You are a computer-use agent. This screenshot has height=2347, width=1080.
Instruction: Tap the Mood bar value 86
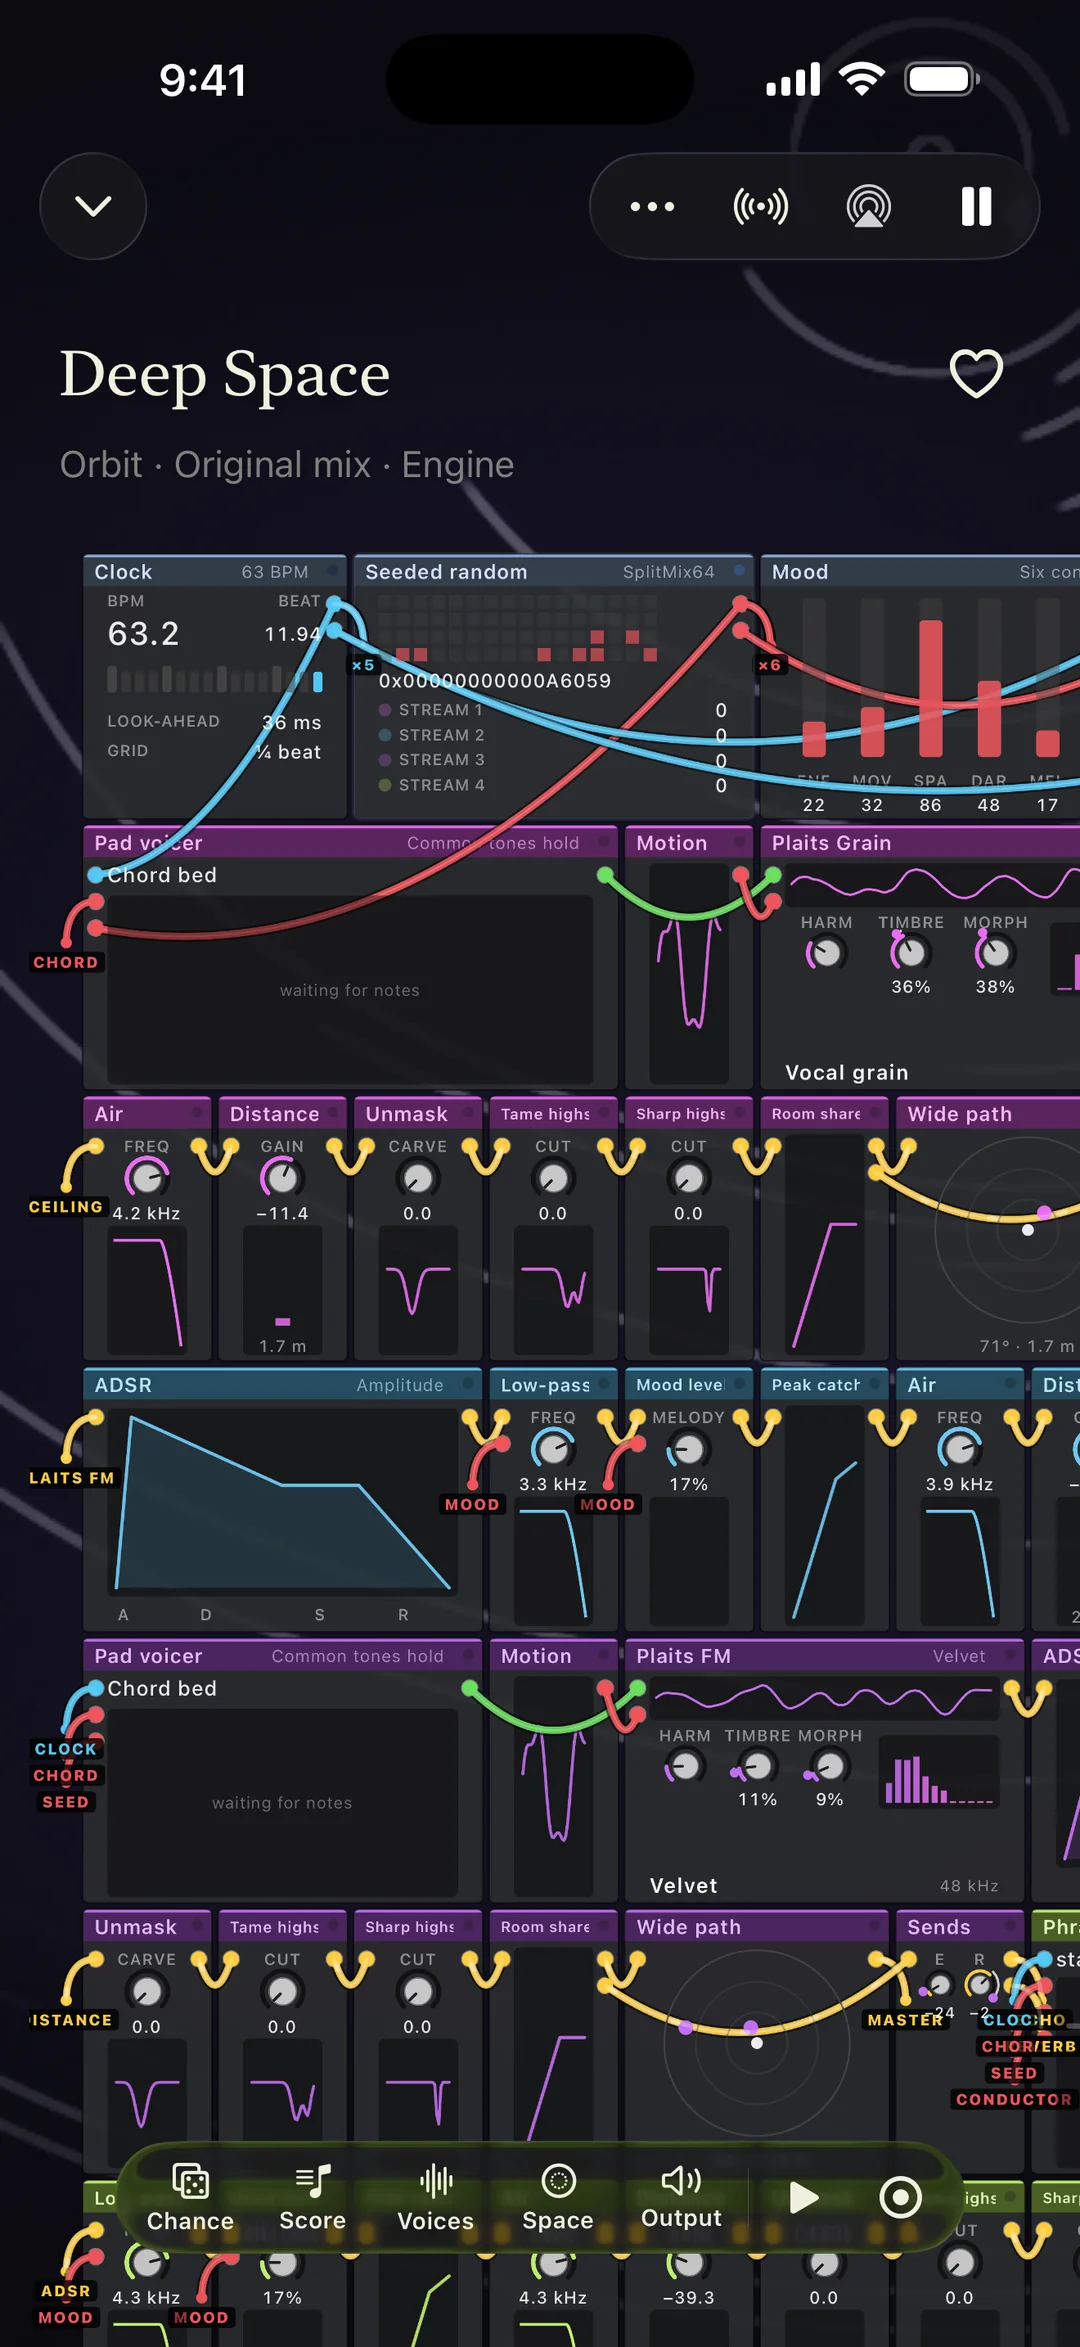pos(930,805)
